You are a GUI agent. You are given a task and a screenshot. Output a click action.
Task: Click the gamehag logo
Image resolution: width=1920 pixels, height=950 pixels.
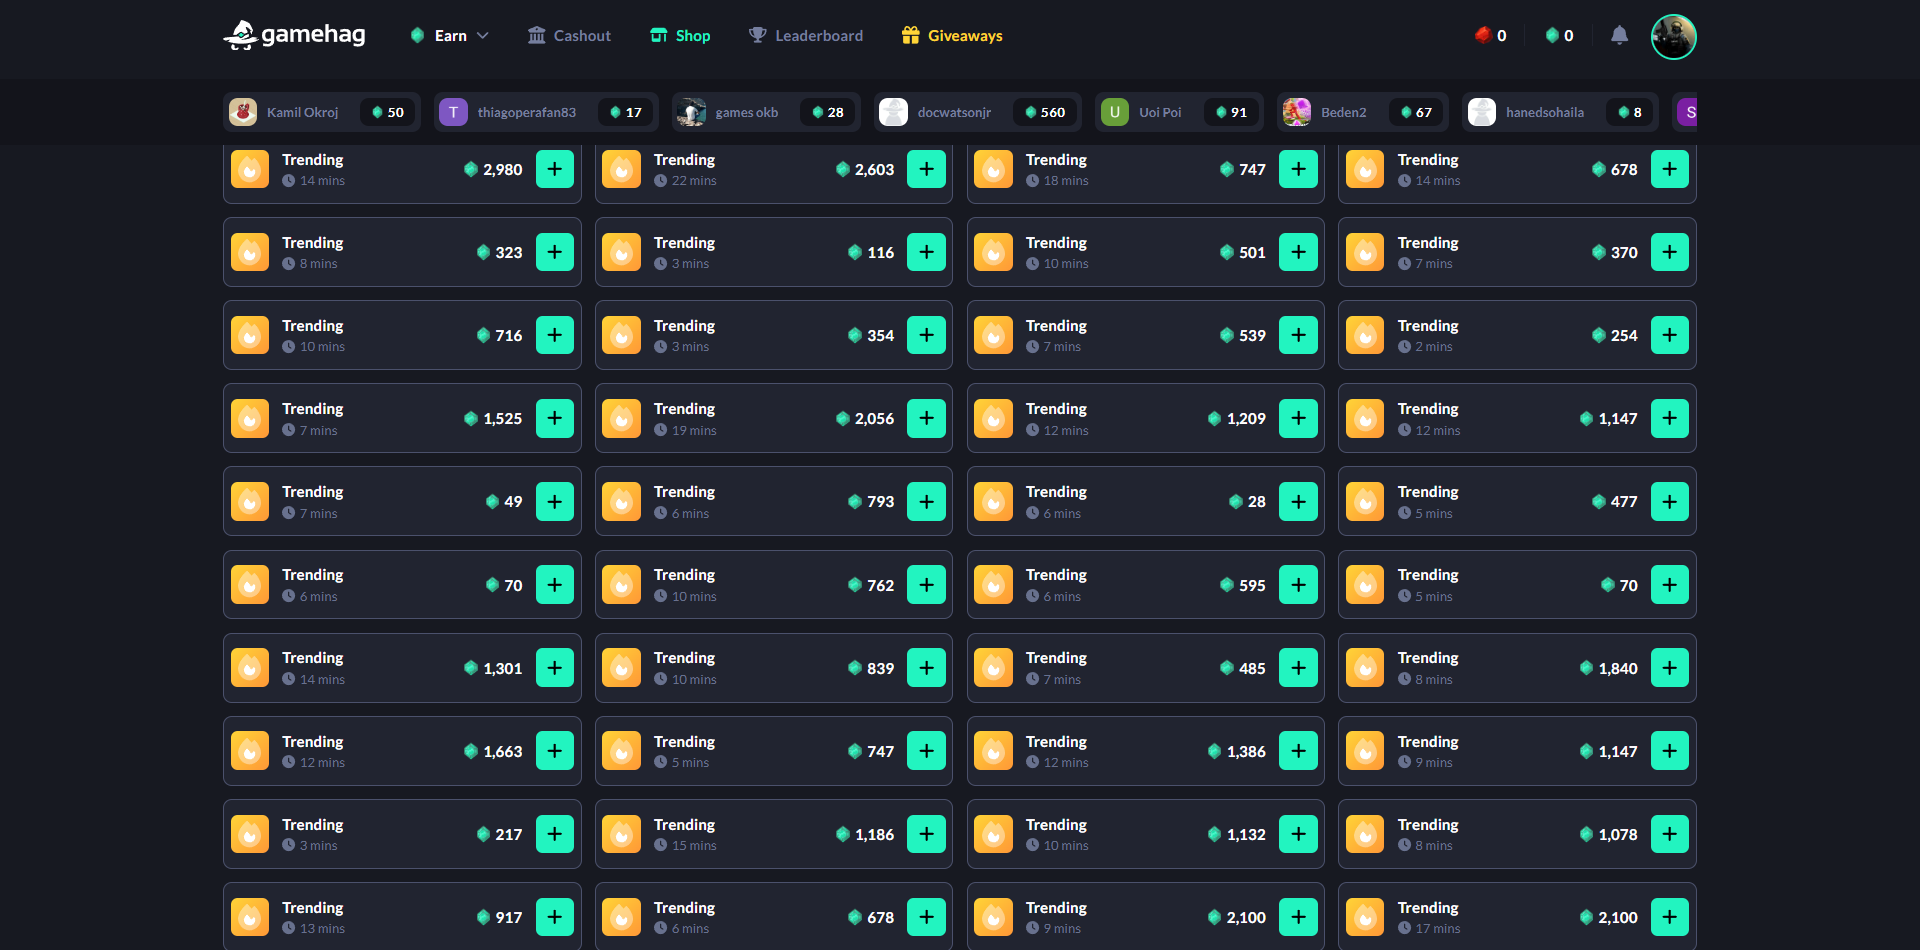tap(294, 35)
